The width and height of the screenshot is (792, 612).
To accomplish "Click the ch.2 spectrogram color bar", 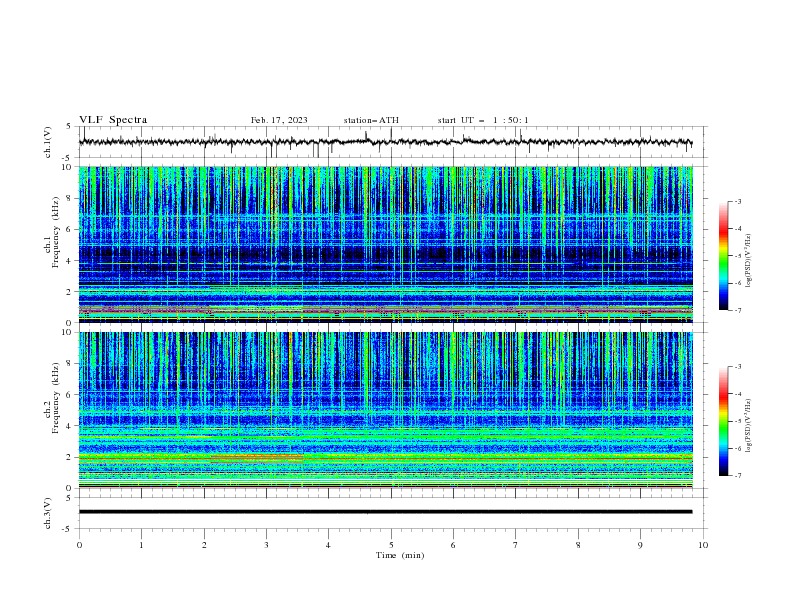I will 723,421.
